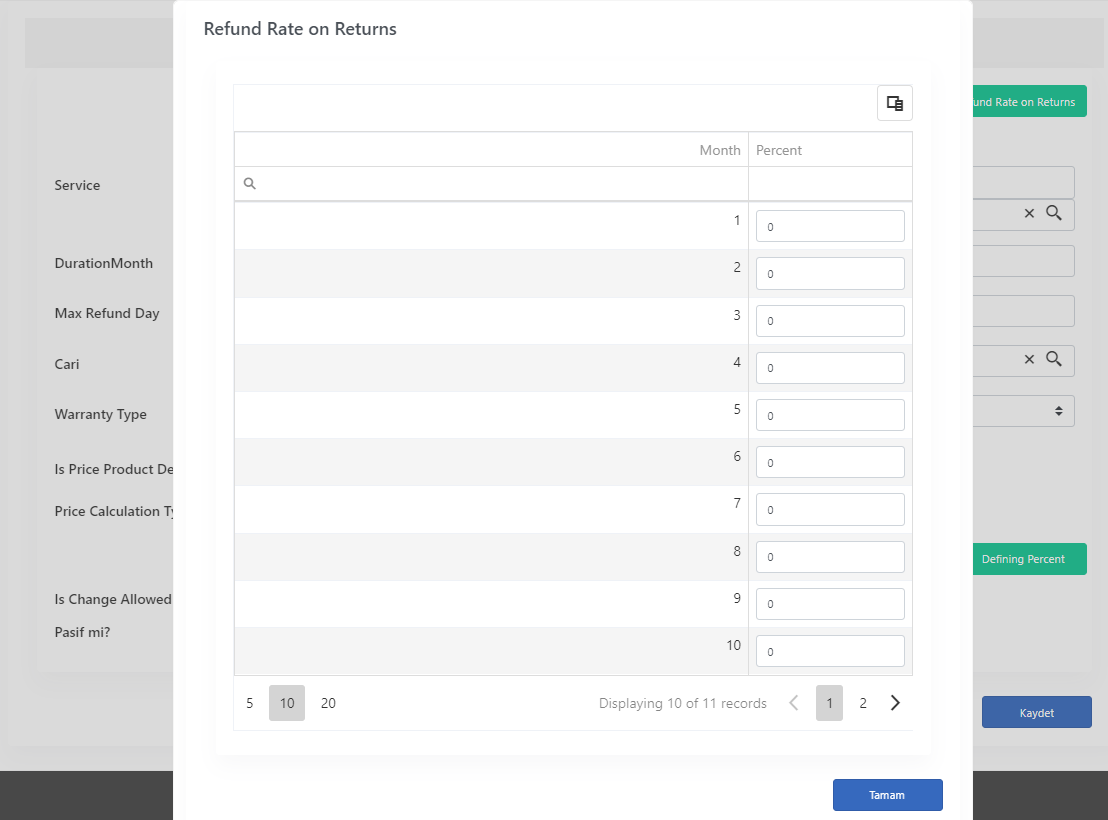The width and height of the screenshot is (1108, 820).
Task: Open the column chooser icon
Action: (x=895, y=103)
